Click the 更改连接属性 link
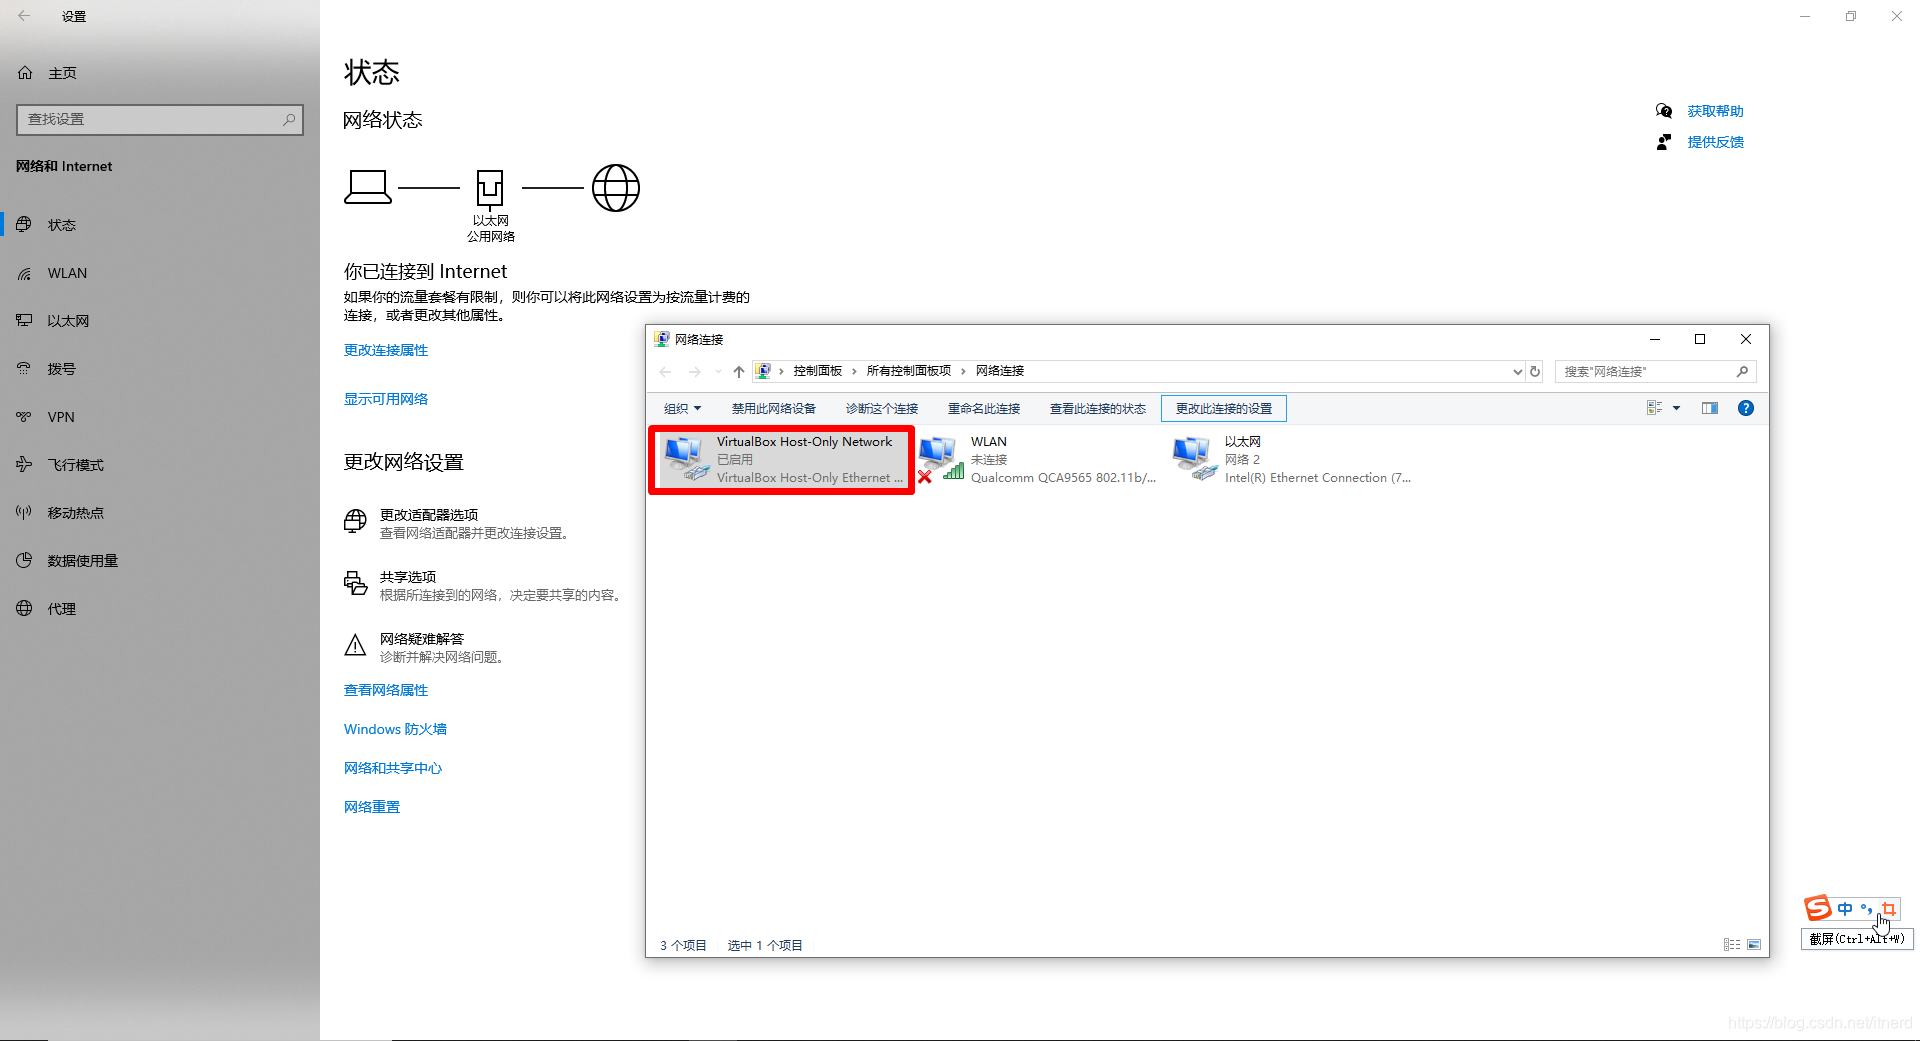The image size is (1921, 1041). click(386, 350)
